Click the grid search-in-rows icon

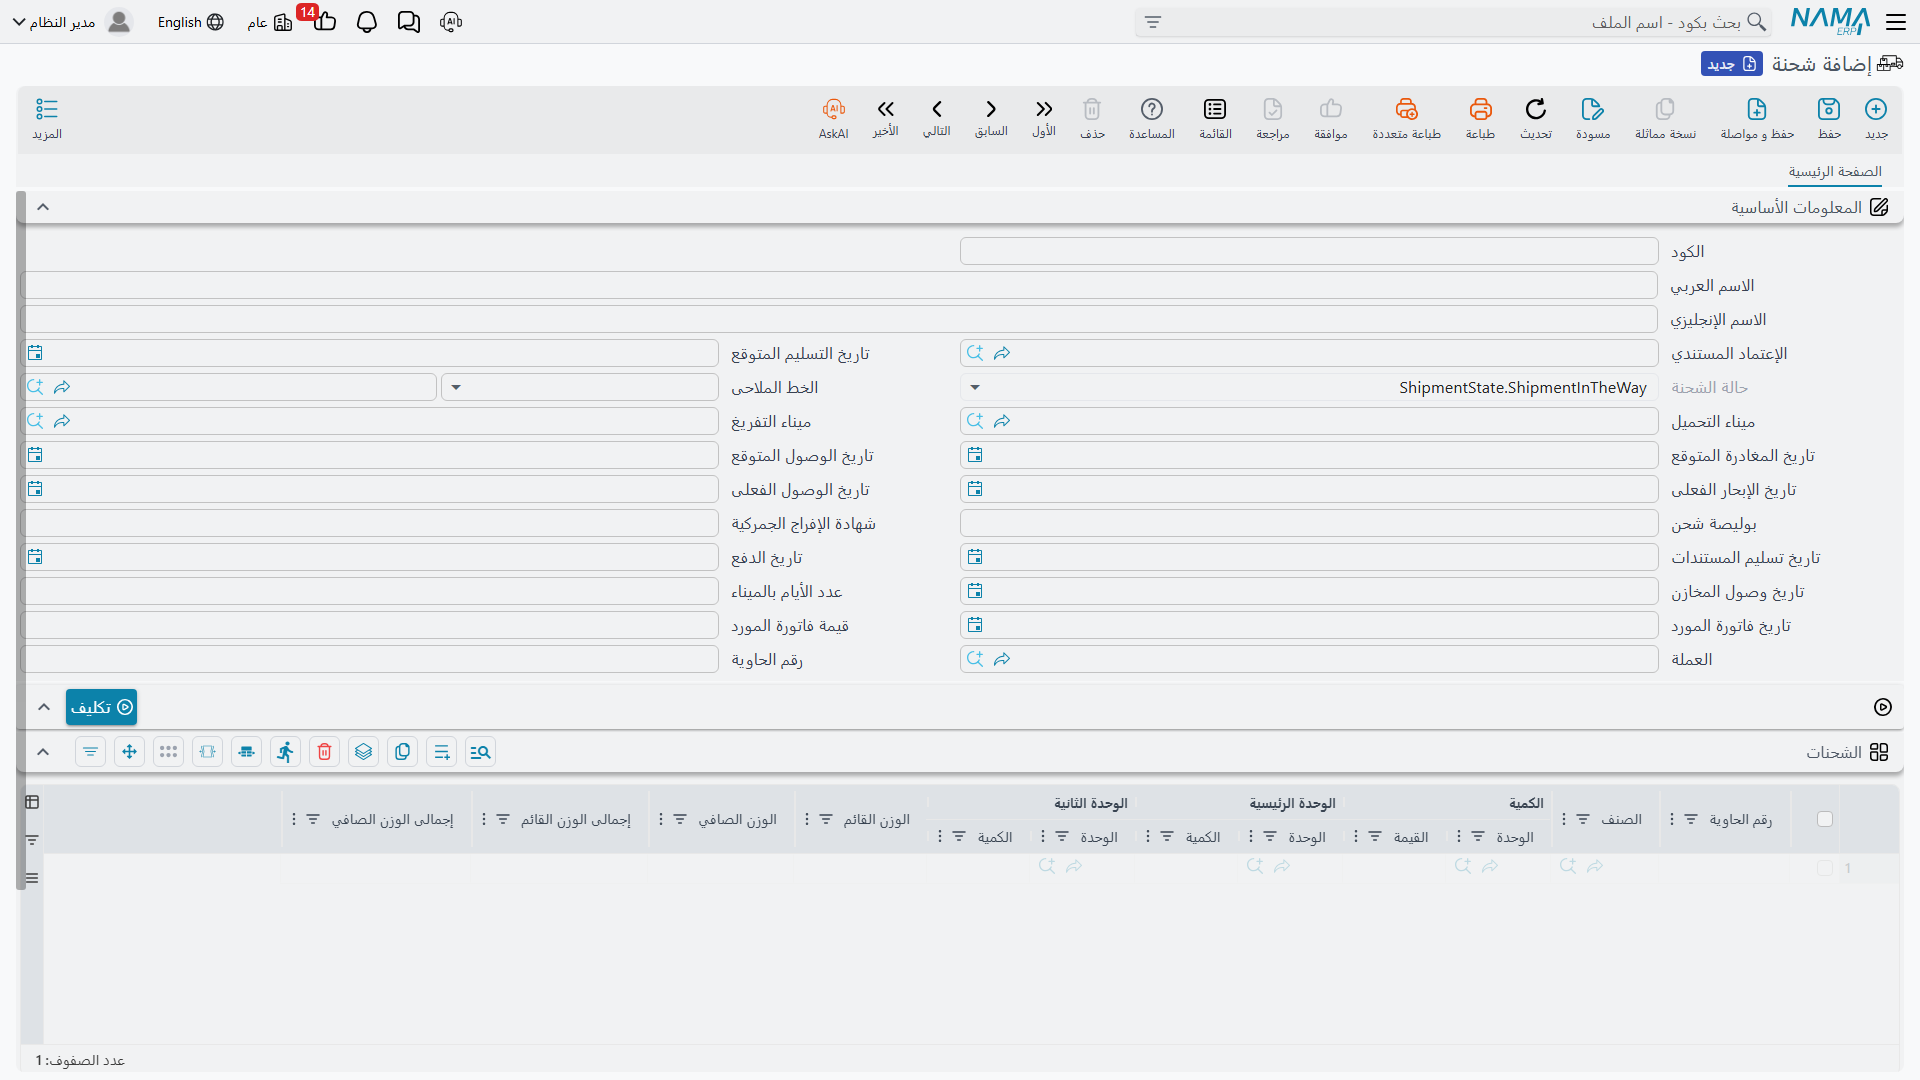coord(481,752)
